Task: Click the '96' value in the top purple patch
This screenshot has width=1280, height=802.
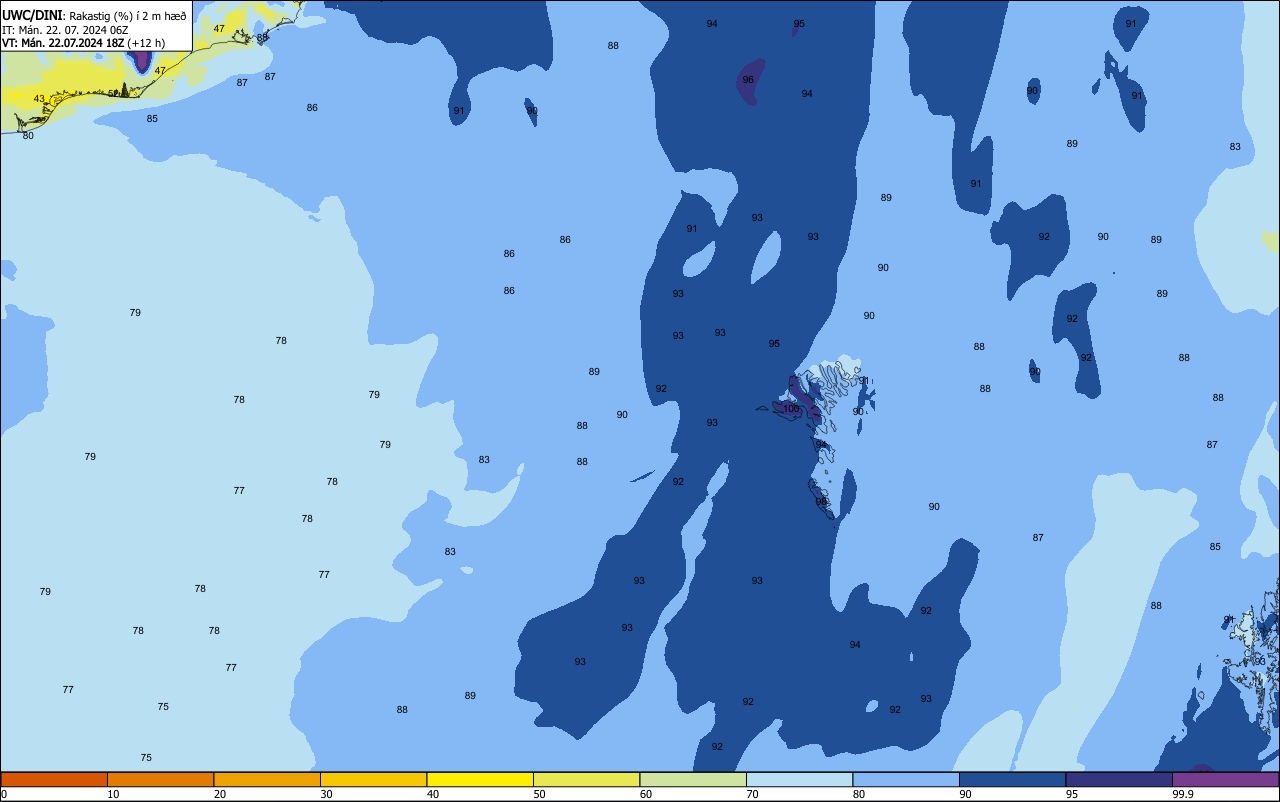Action: (748, 80)
